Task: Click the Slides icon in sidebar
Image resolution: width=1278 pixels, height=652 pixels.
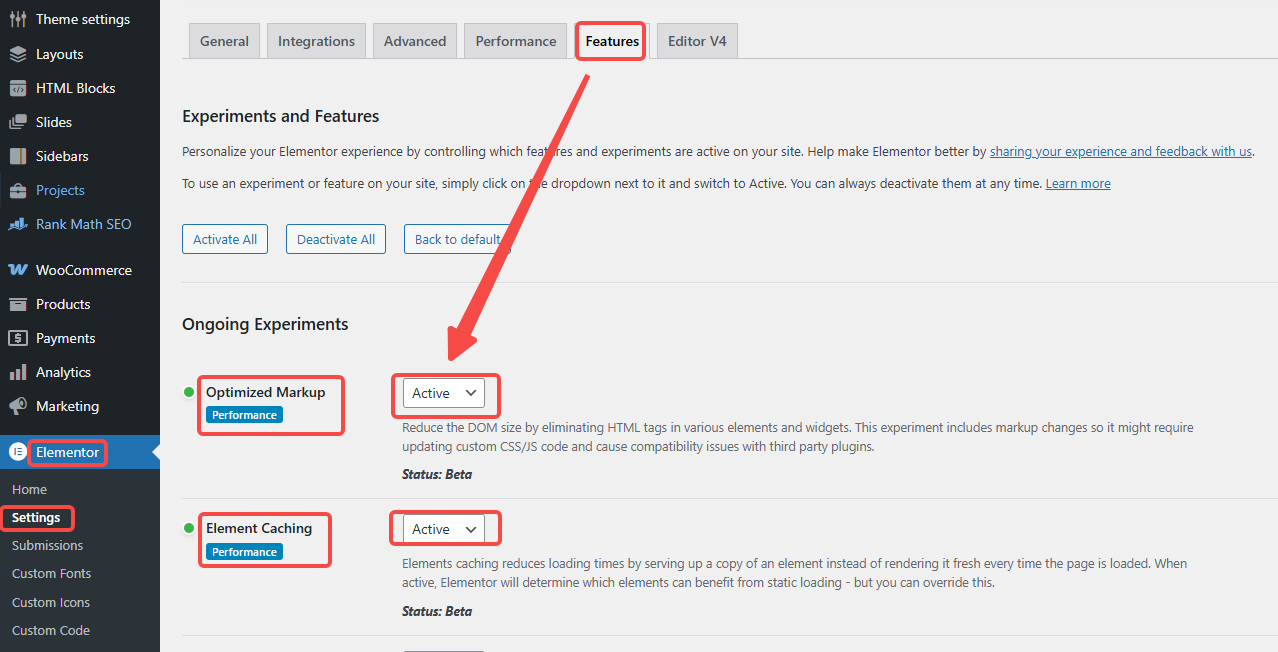Action: (18, 122)
